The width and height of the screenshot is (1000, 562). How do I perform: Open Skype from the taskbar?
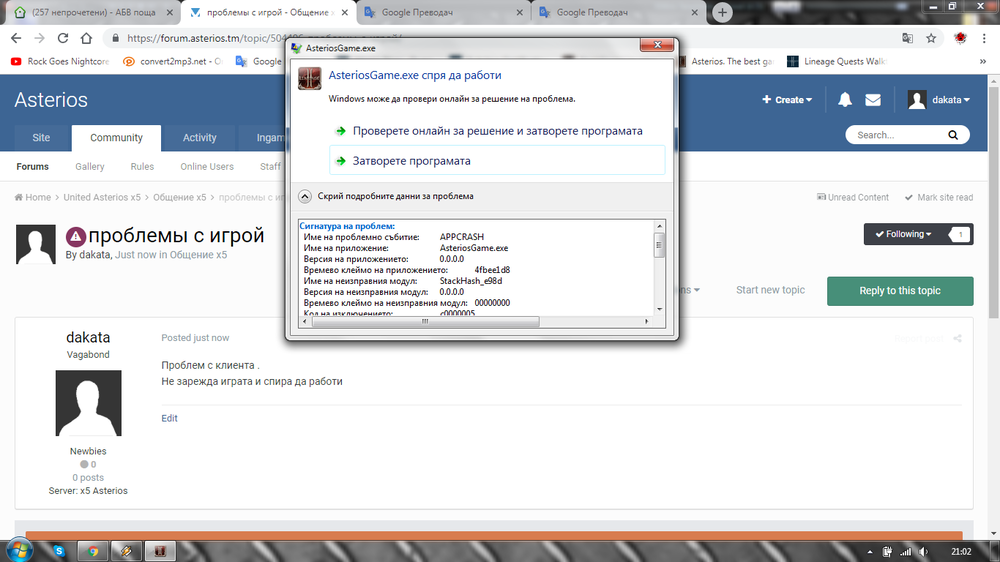(59, 550)
